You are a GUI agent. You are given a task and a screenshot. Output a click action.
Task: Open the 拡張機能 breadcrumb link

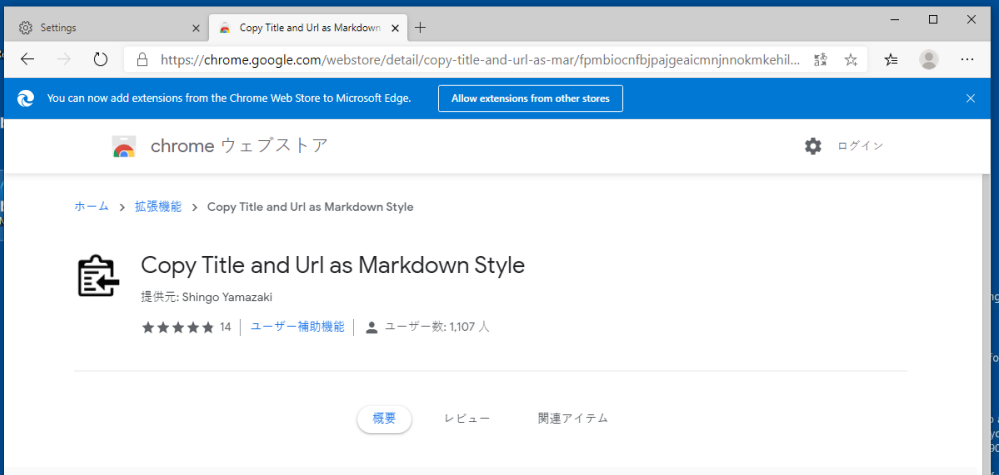[158, 207]
